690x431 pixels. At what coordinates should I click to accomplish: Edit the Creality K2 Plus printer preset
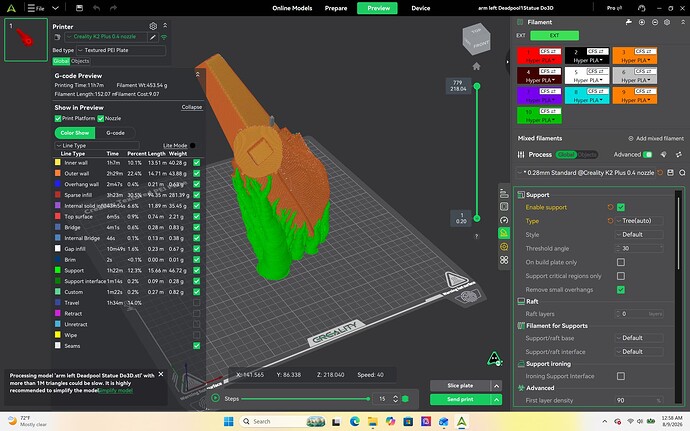pos(153,37)
